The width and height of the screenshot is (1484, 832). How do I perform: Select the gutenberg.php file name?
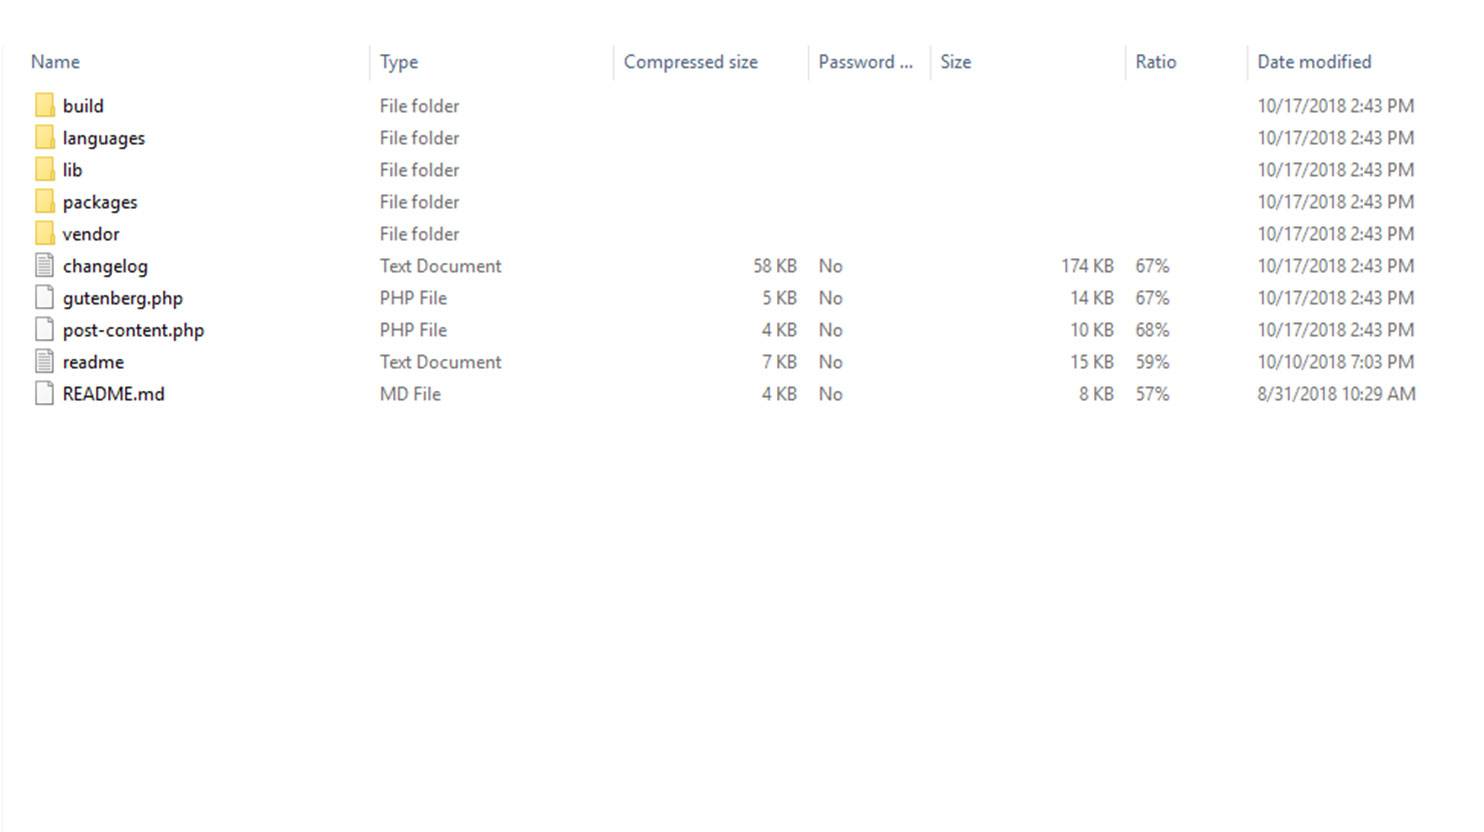click(123, 298)
